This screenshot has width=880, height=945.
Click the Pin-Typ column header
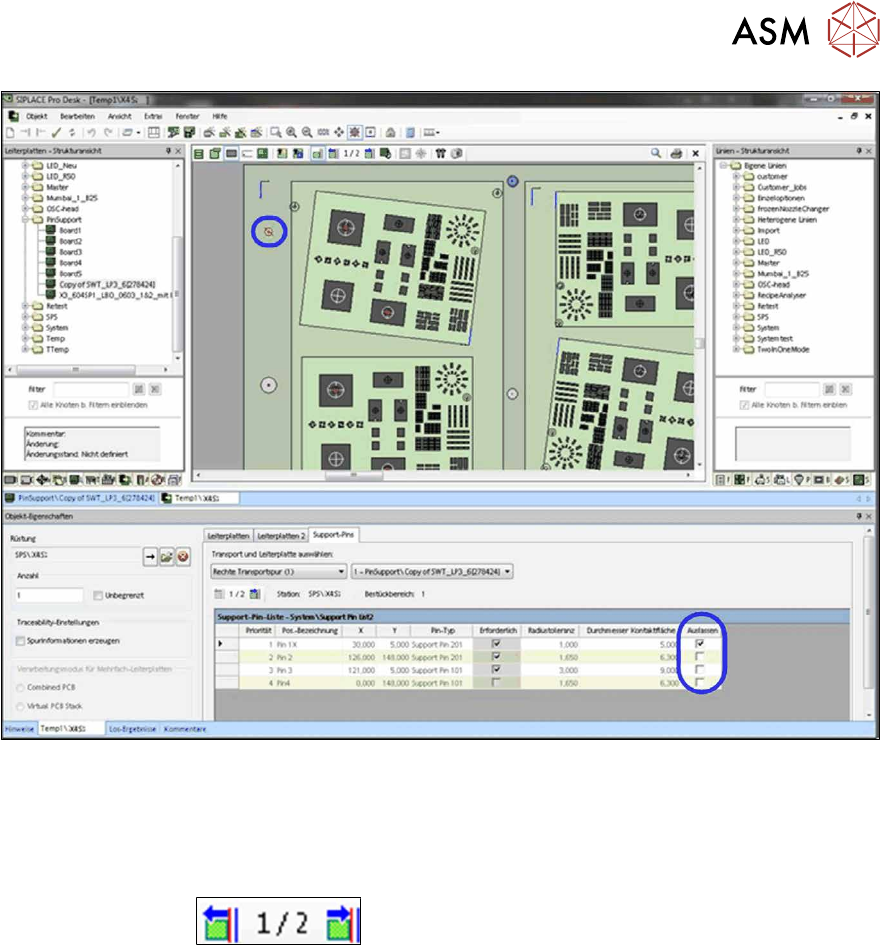[442, 630]
